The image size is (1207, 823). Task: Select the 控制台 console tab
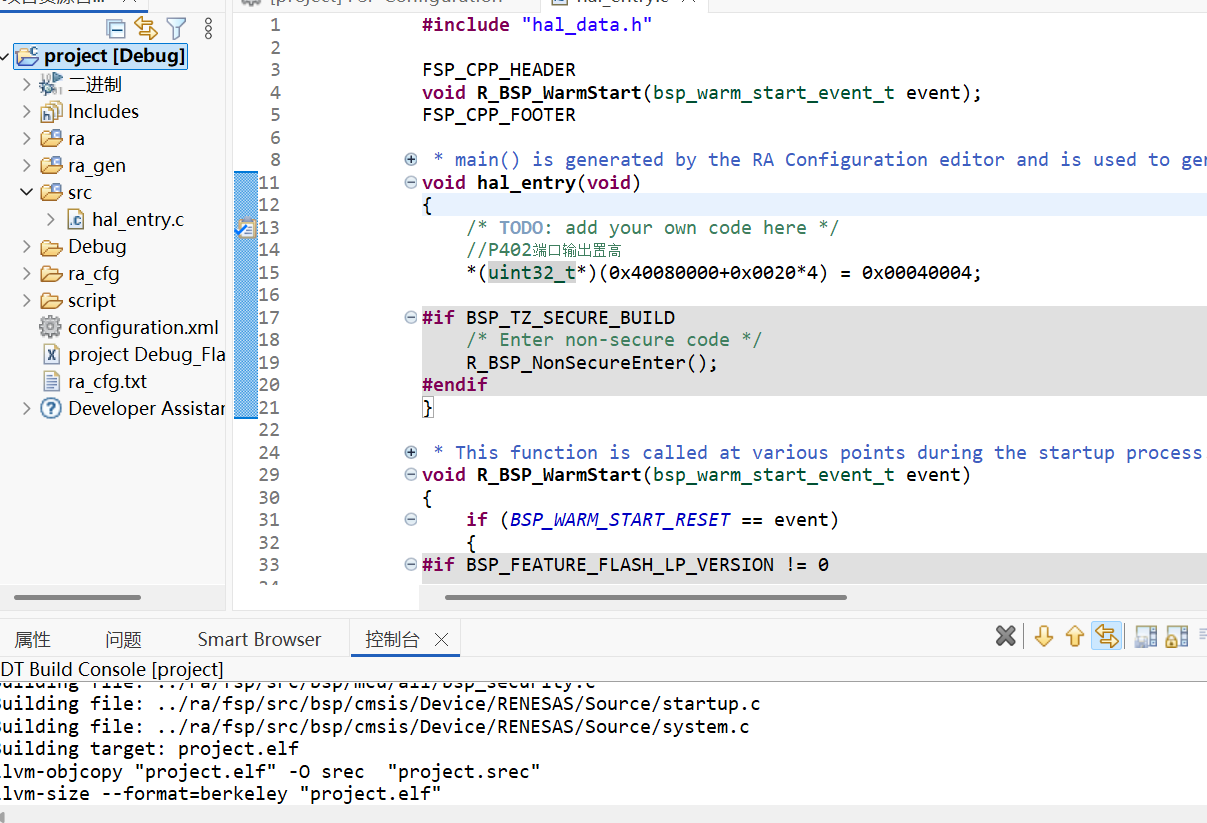click(392, 640)
